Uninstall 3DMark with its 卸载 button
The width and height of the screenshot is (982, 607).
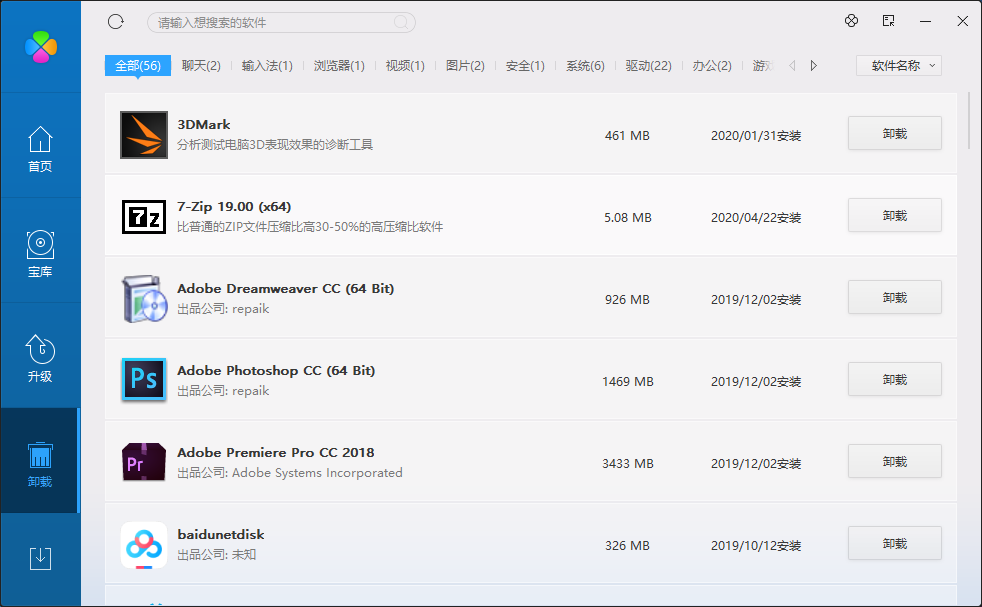pyautogui.click(x=894, y=133)
